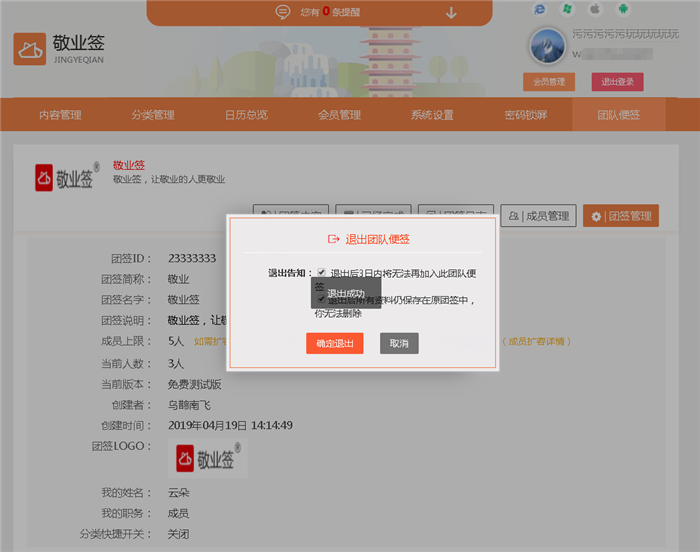The height and width of the screenshot is (552, 700).
Task: Open the 密码锁屏 tab
Action: tap(525, 115)
